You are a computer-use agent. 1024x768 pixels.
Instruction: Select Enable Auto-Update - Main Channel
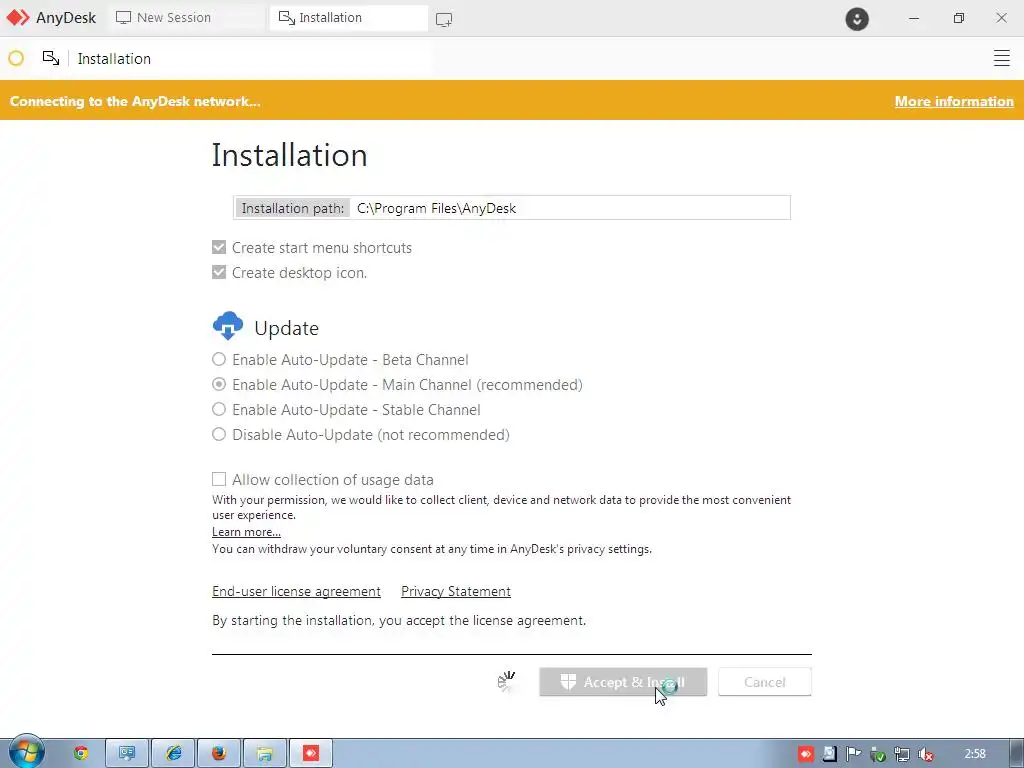219,384
